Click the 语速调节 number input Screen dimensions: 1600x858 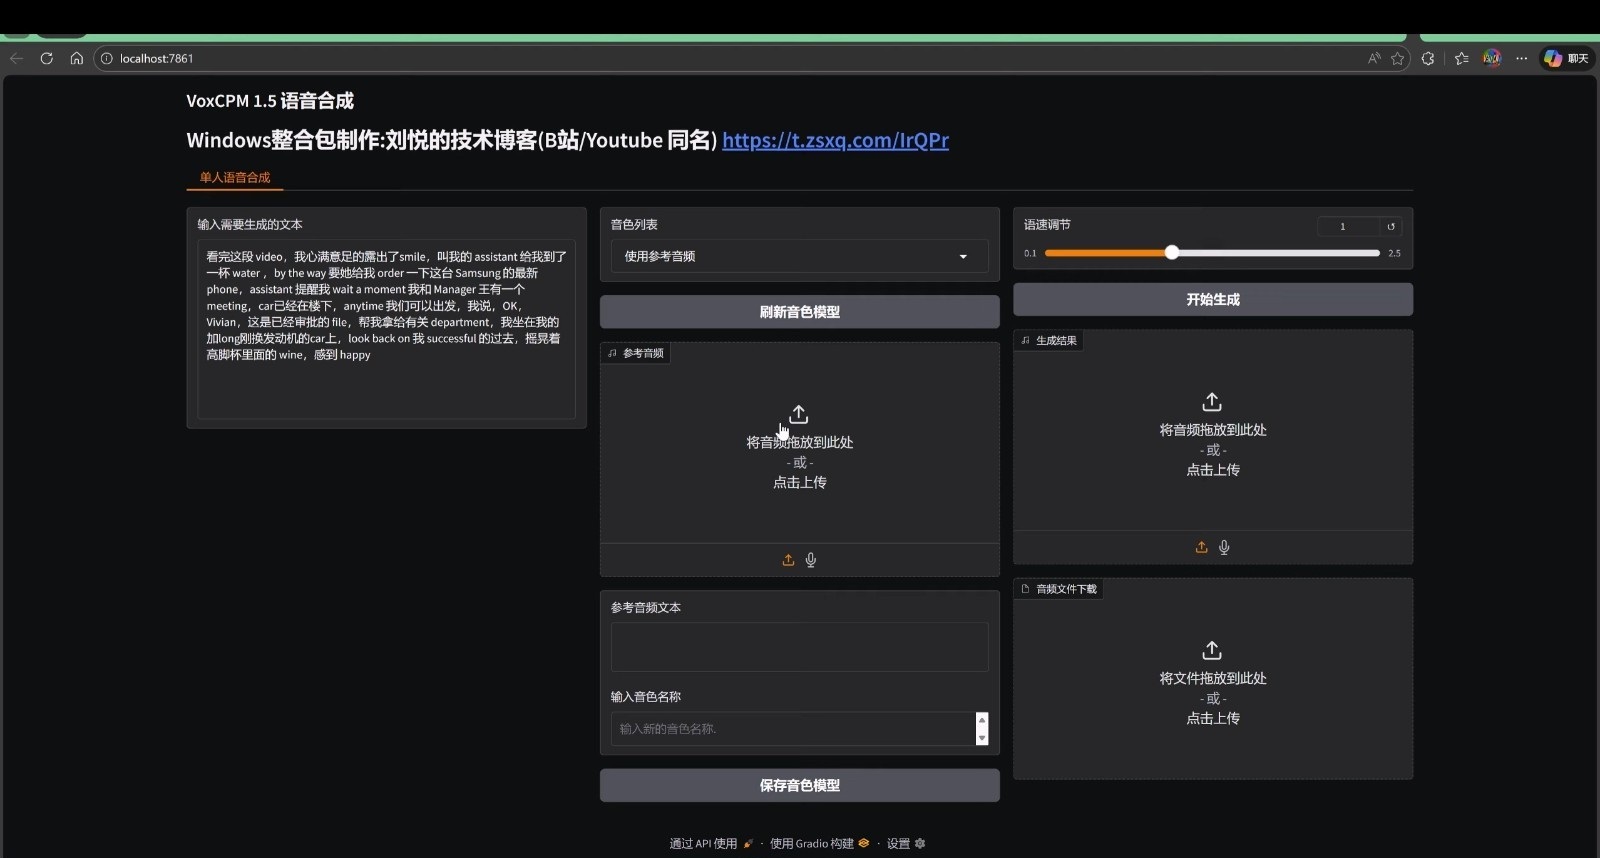pos(1347,226)
